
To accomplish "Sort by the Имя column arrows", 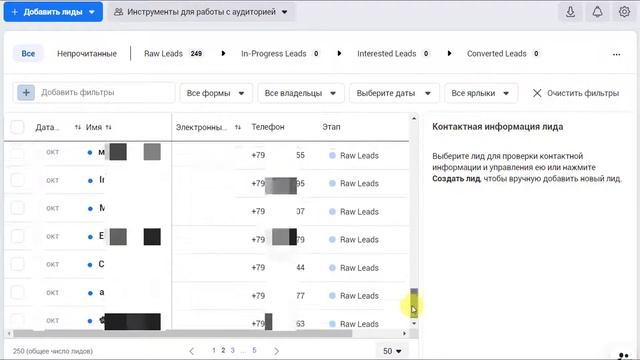I will coord(109,127).
